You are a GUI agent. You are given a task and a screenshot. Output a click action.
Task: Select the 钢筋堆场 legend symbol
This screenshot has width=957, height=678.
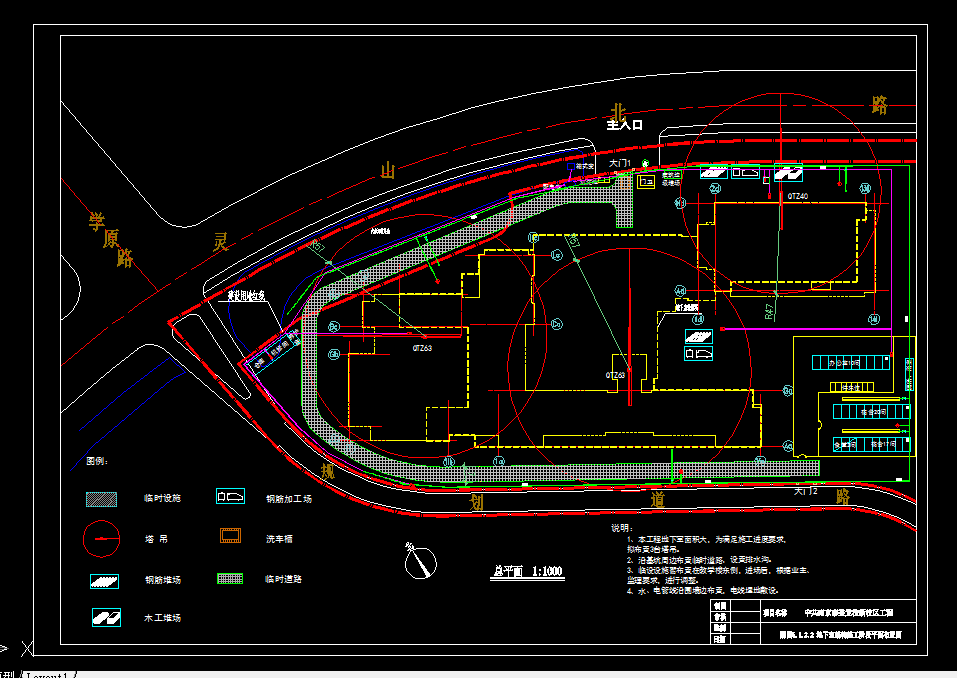tap(104, 581)
